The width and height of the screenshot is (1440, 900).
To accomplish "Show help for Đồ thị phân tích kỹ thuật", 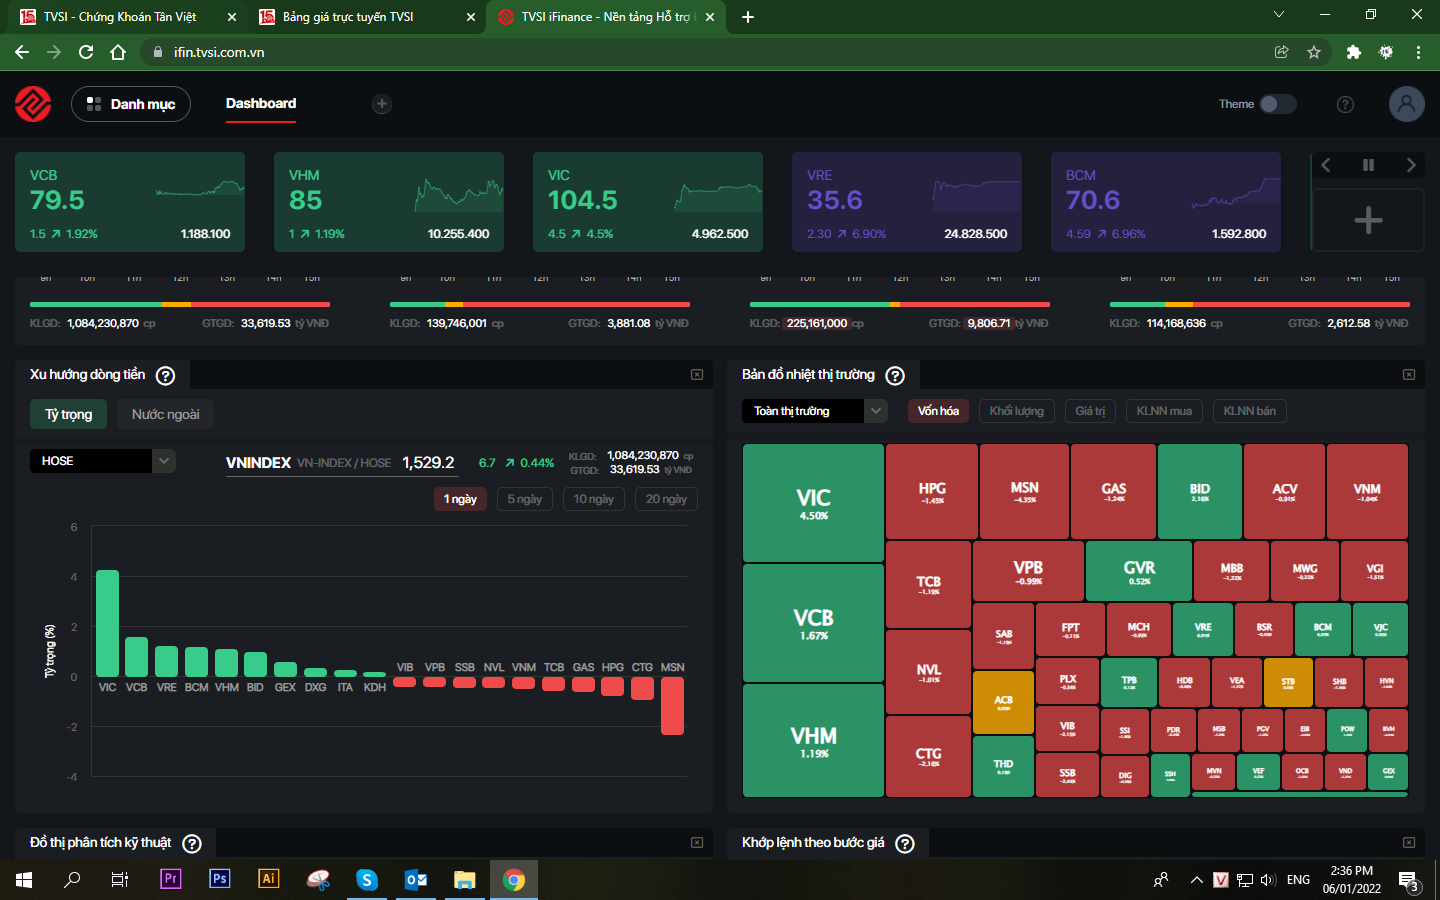I will pyautogui.click(x=192, y=844).
